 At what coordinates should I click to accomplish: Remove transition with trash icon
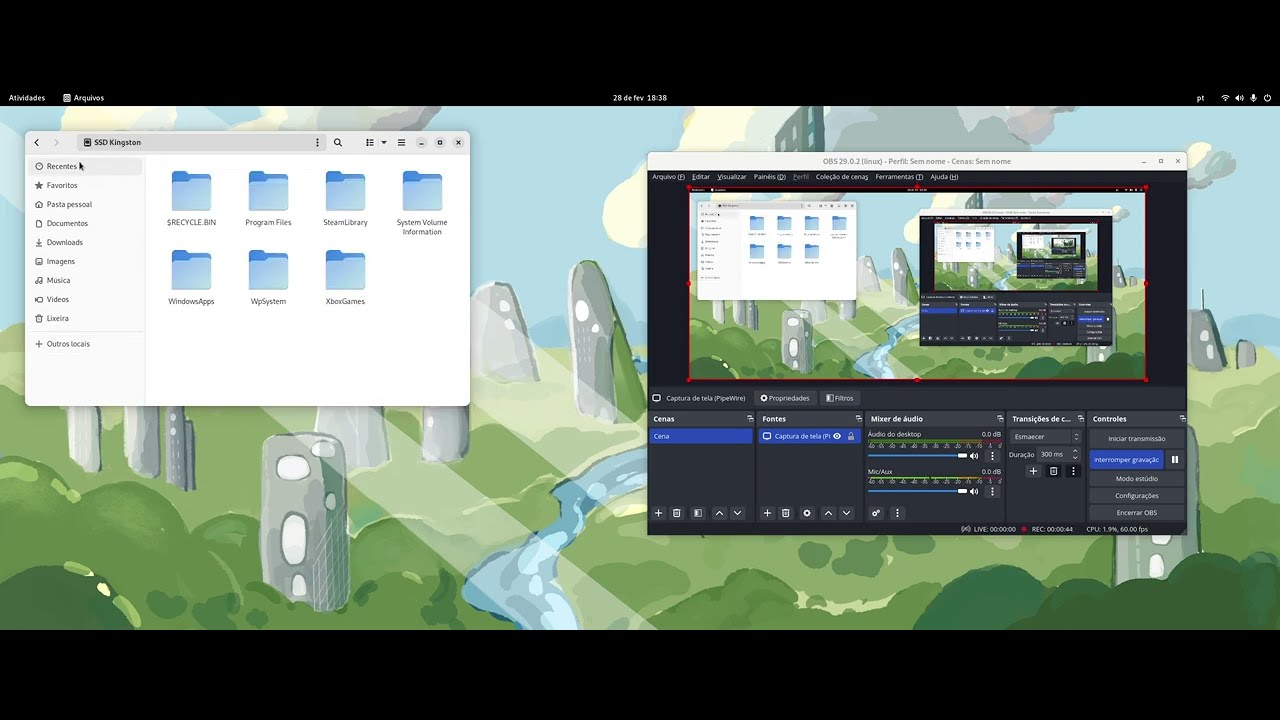click(x=1053, y=471)
